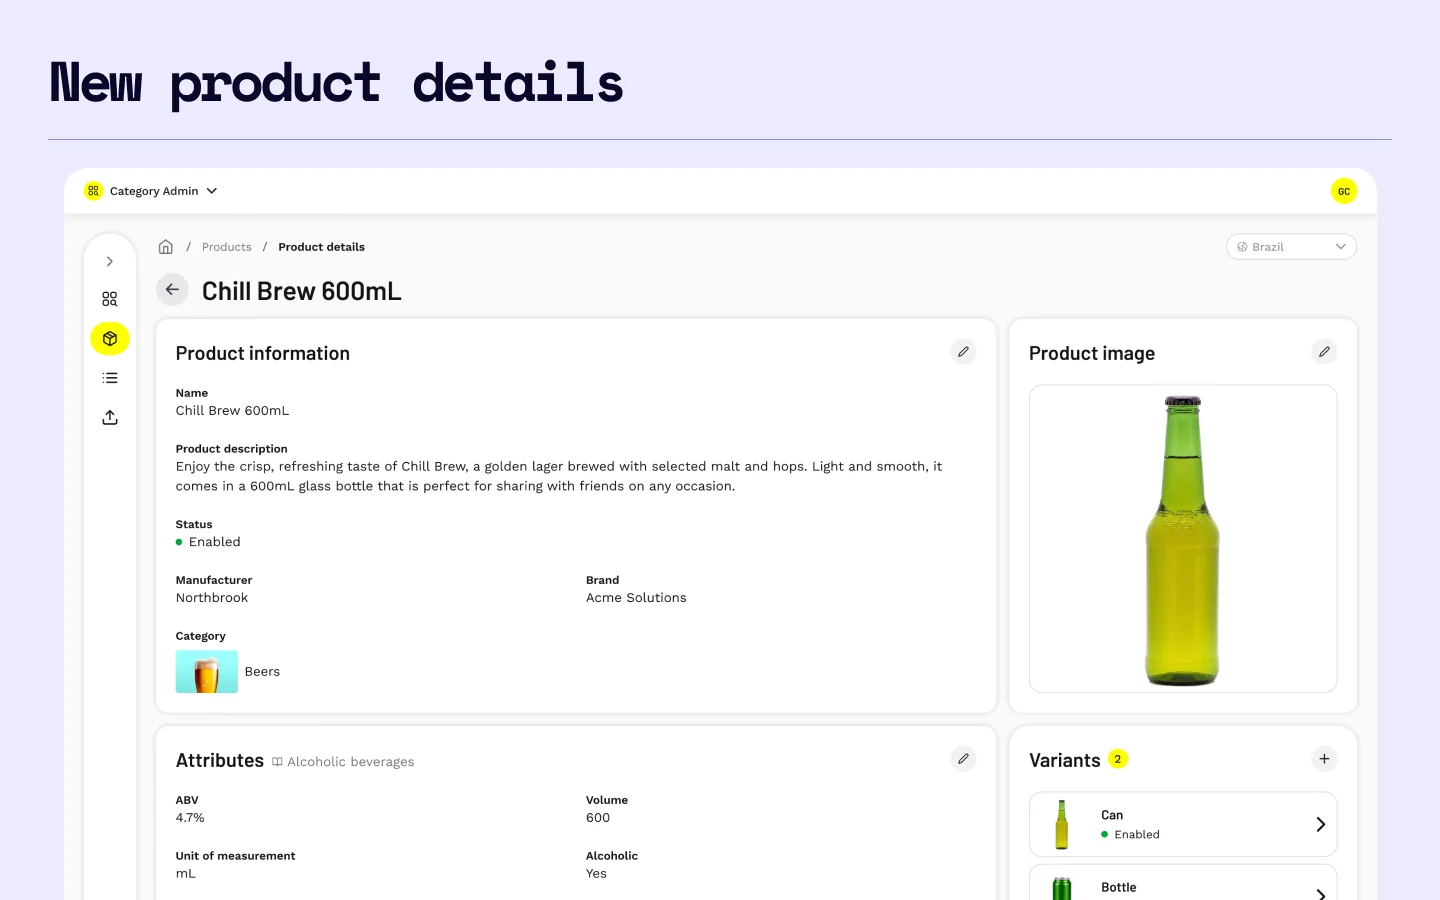Click the Can variant thumbnail
The width and height of the screenshot is (1440, 900).
[x=1062, y=825]
